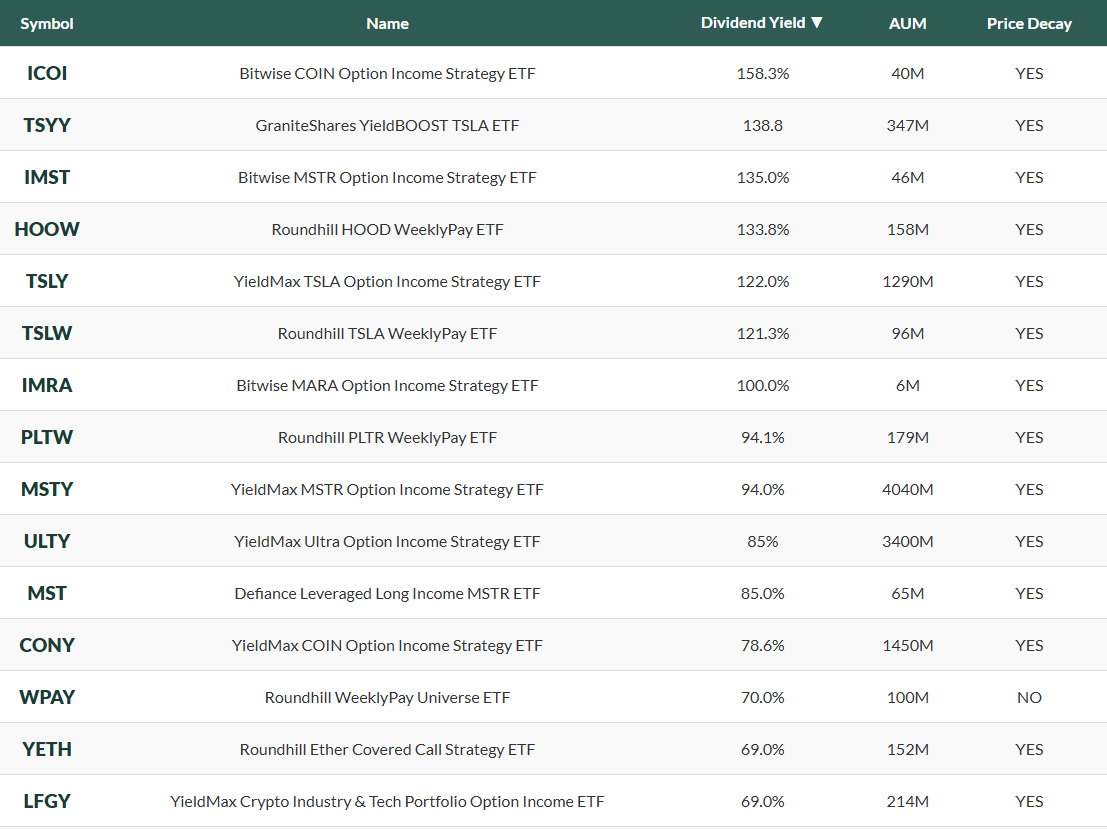Click the 3400M AUM value
Screen dimensions: 1107x830
pos(907,541)
